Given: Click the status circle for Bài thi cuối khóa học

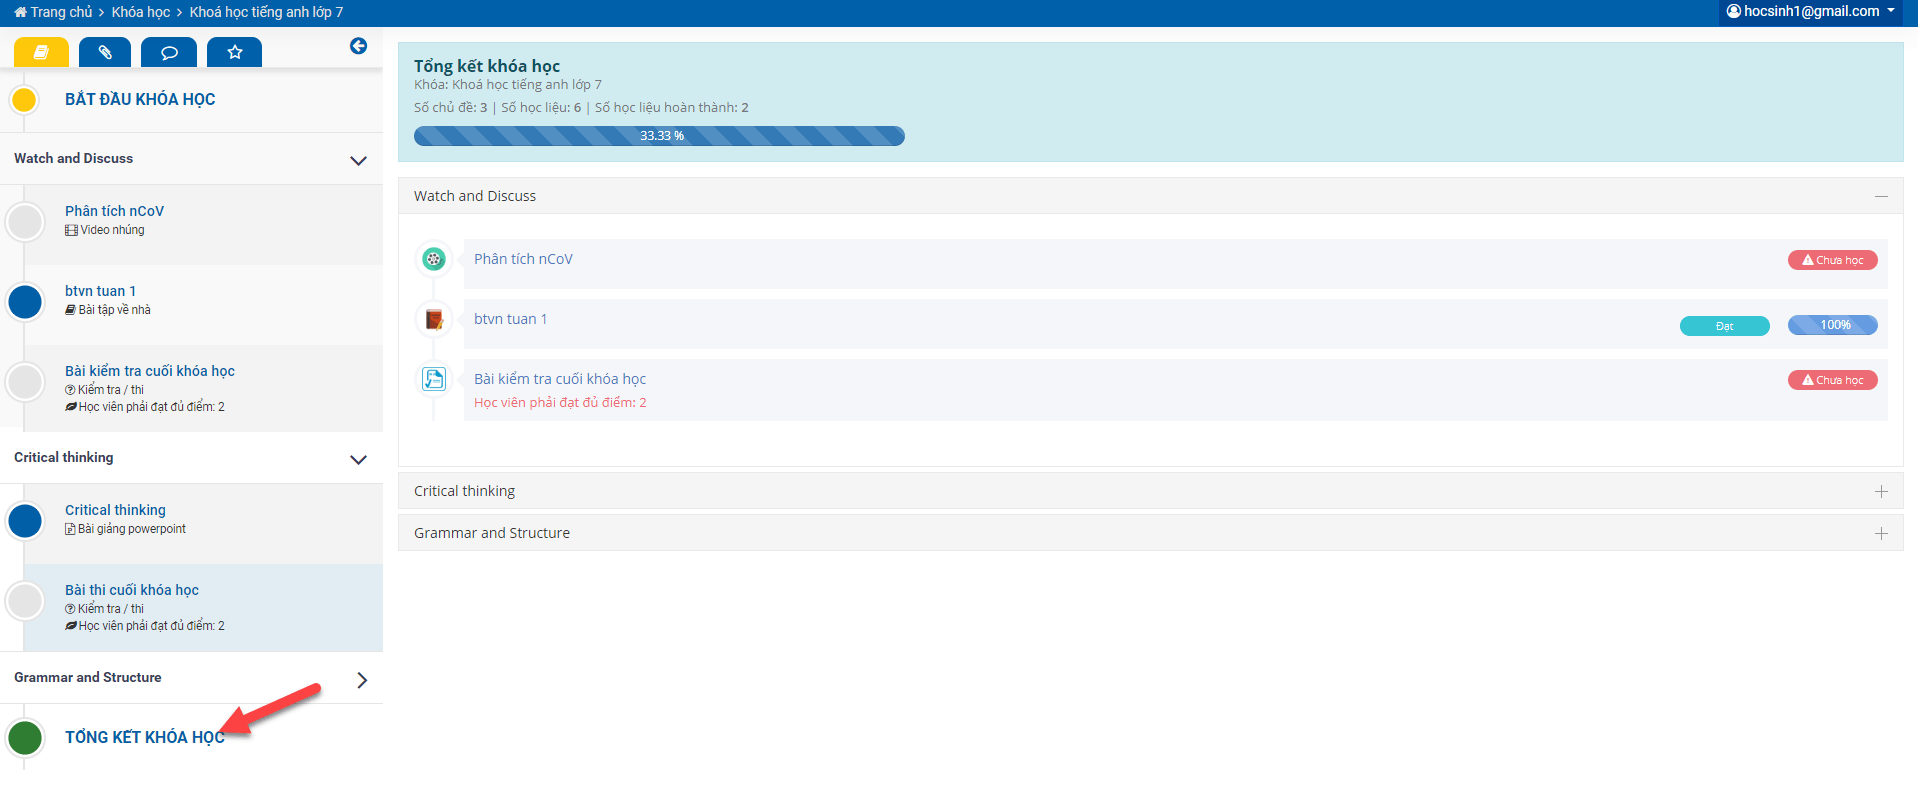Looking at the screenshot, I should (25, 601).
